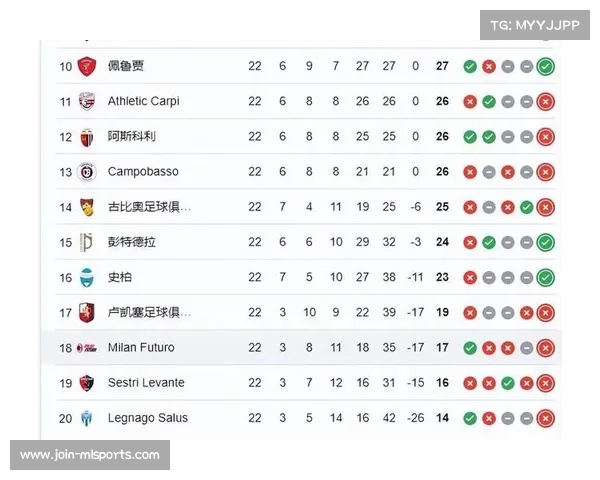Viewport: 600px width, 480px height.
Task: Open Legnago Salus blue crest
Action: 87,418
